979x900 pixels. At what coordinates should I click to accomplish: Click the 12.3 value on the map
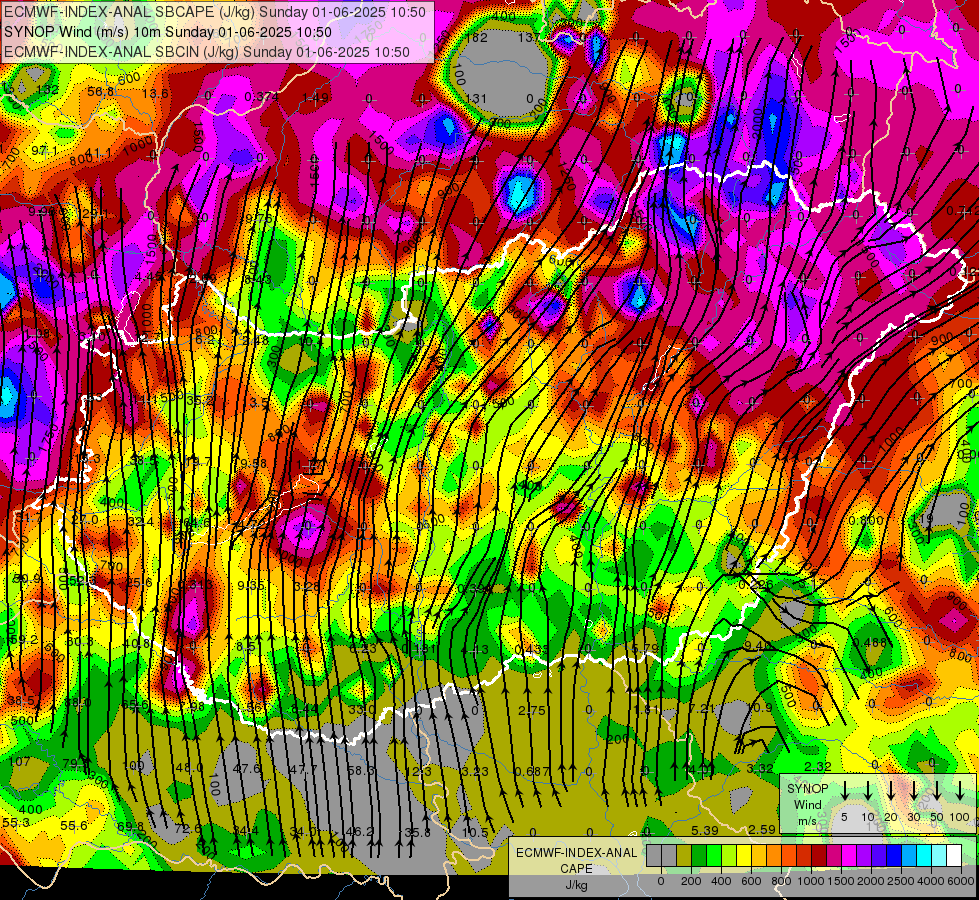(418, 771)
